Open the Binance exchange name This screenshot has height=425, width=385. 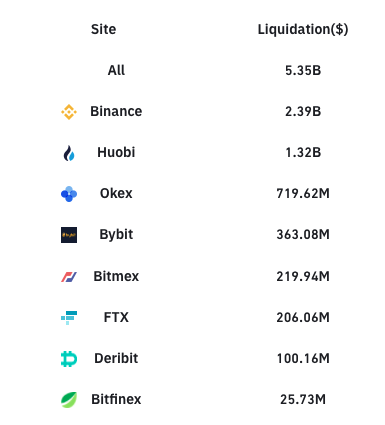click(116, 111)
